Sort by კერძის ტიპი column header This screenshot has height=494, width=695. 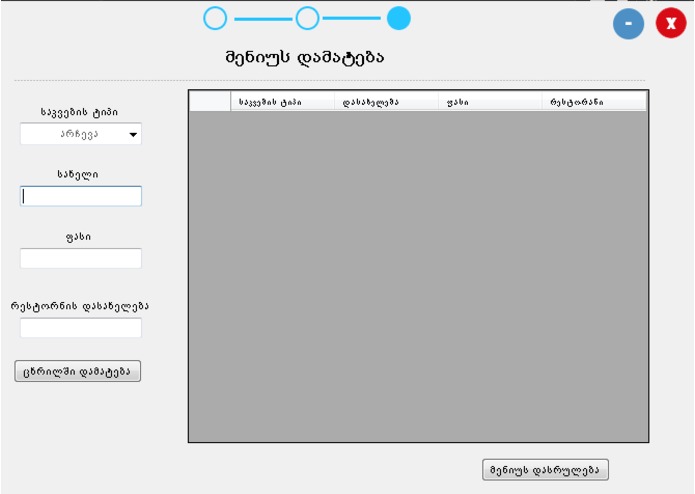pyautogui.click(x=282, y=102)
